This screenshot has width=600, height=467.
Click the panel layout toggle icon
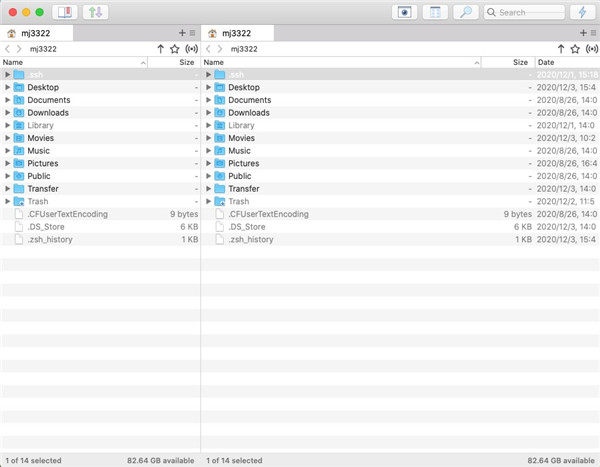click(x=66, y=12)
